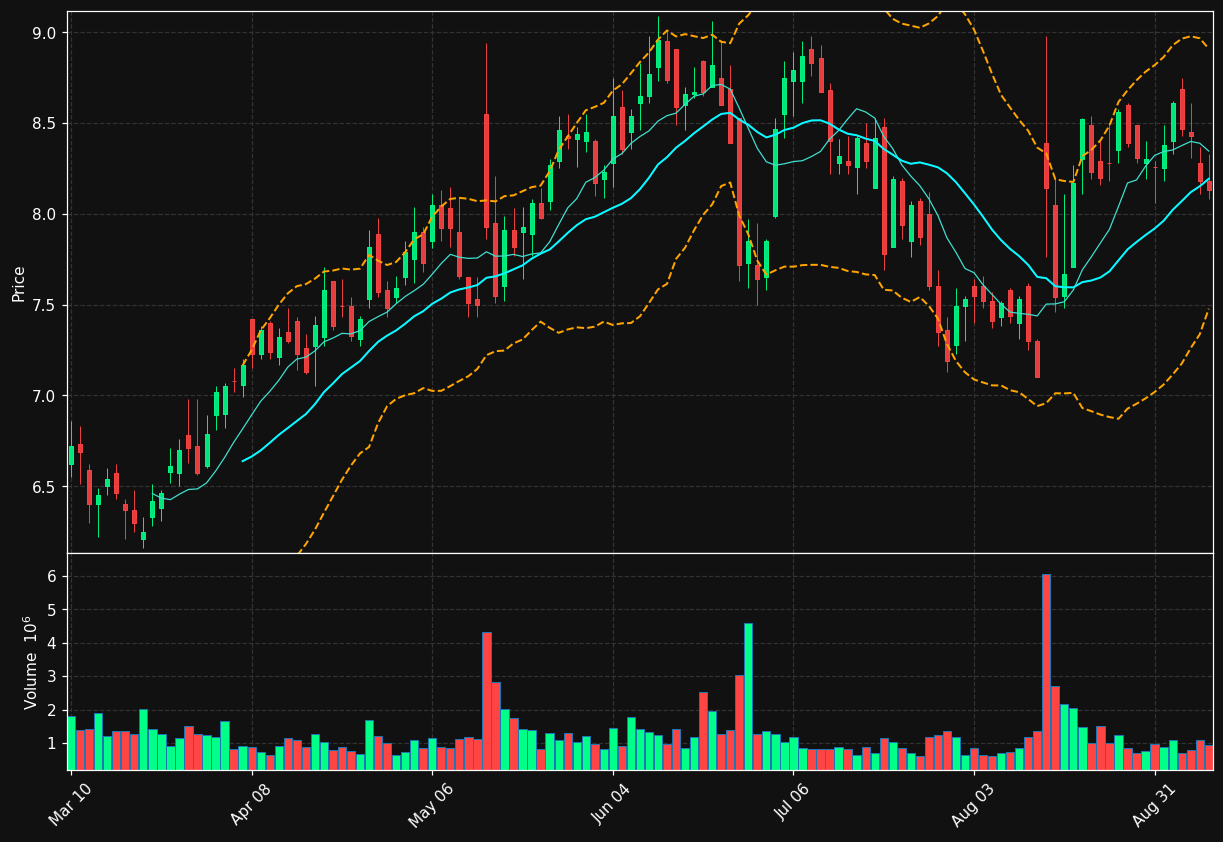The height and width of the screenshot is (842, 1223).
Task: Click the volume axis label 6
Action: pos(52,577)
